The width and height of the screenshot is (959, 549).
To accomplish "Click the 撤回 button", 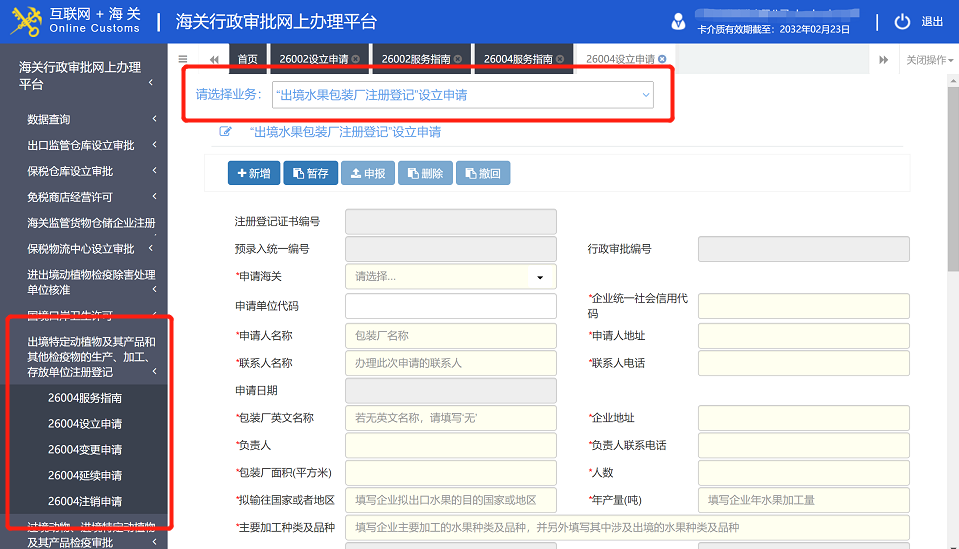I will (x=483, y=173).
